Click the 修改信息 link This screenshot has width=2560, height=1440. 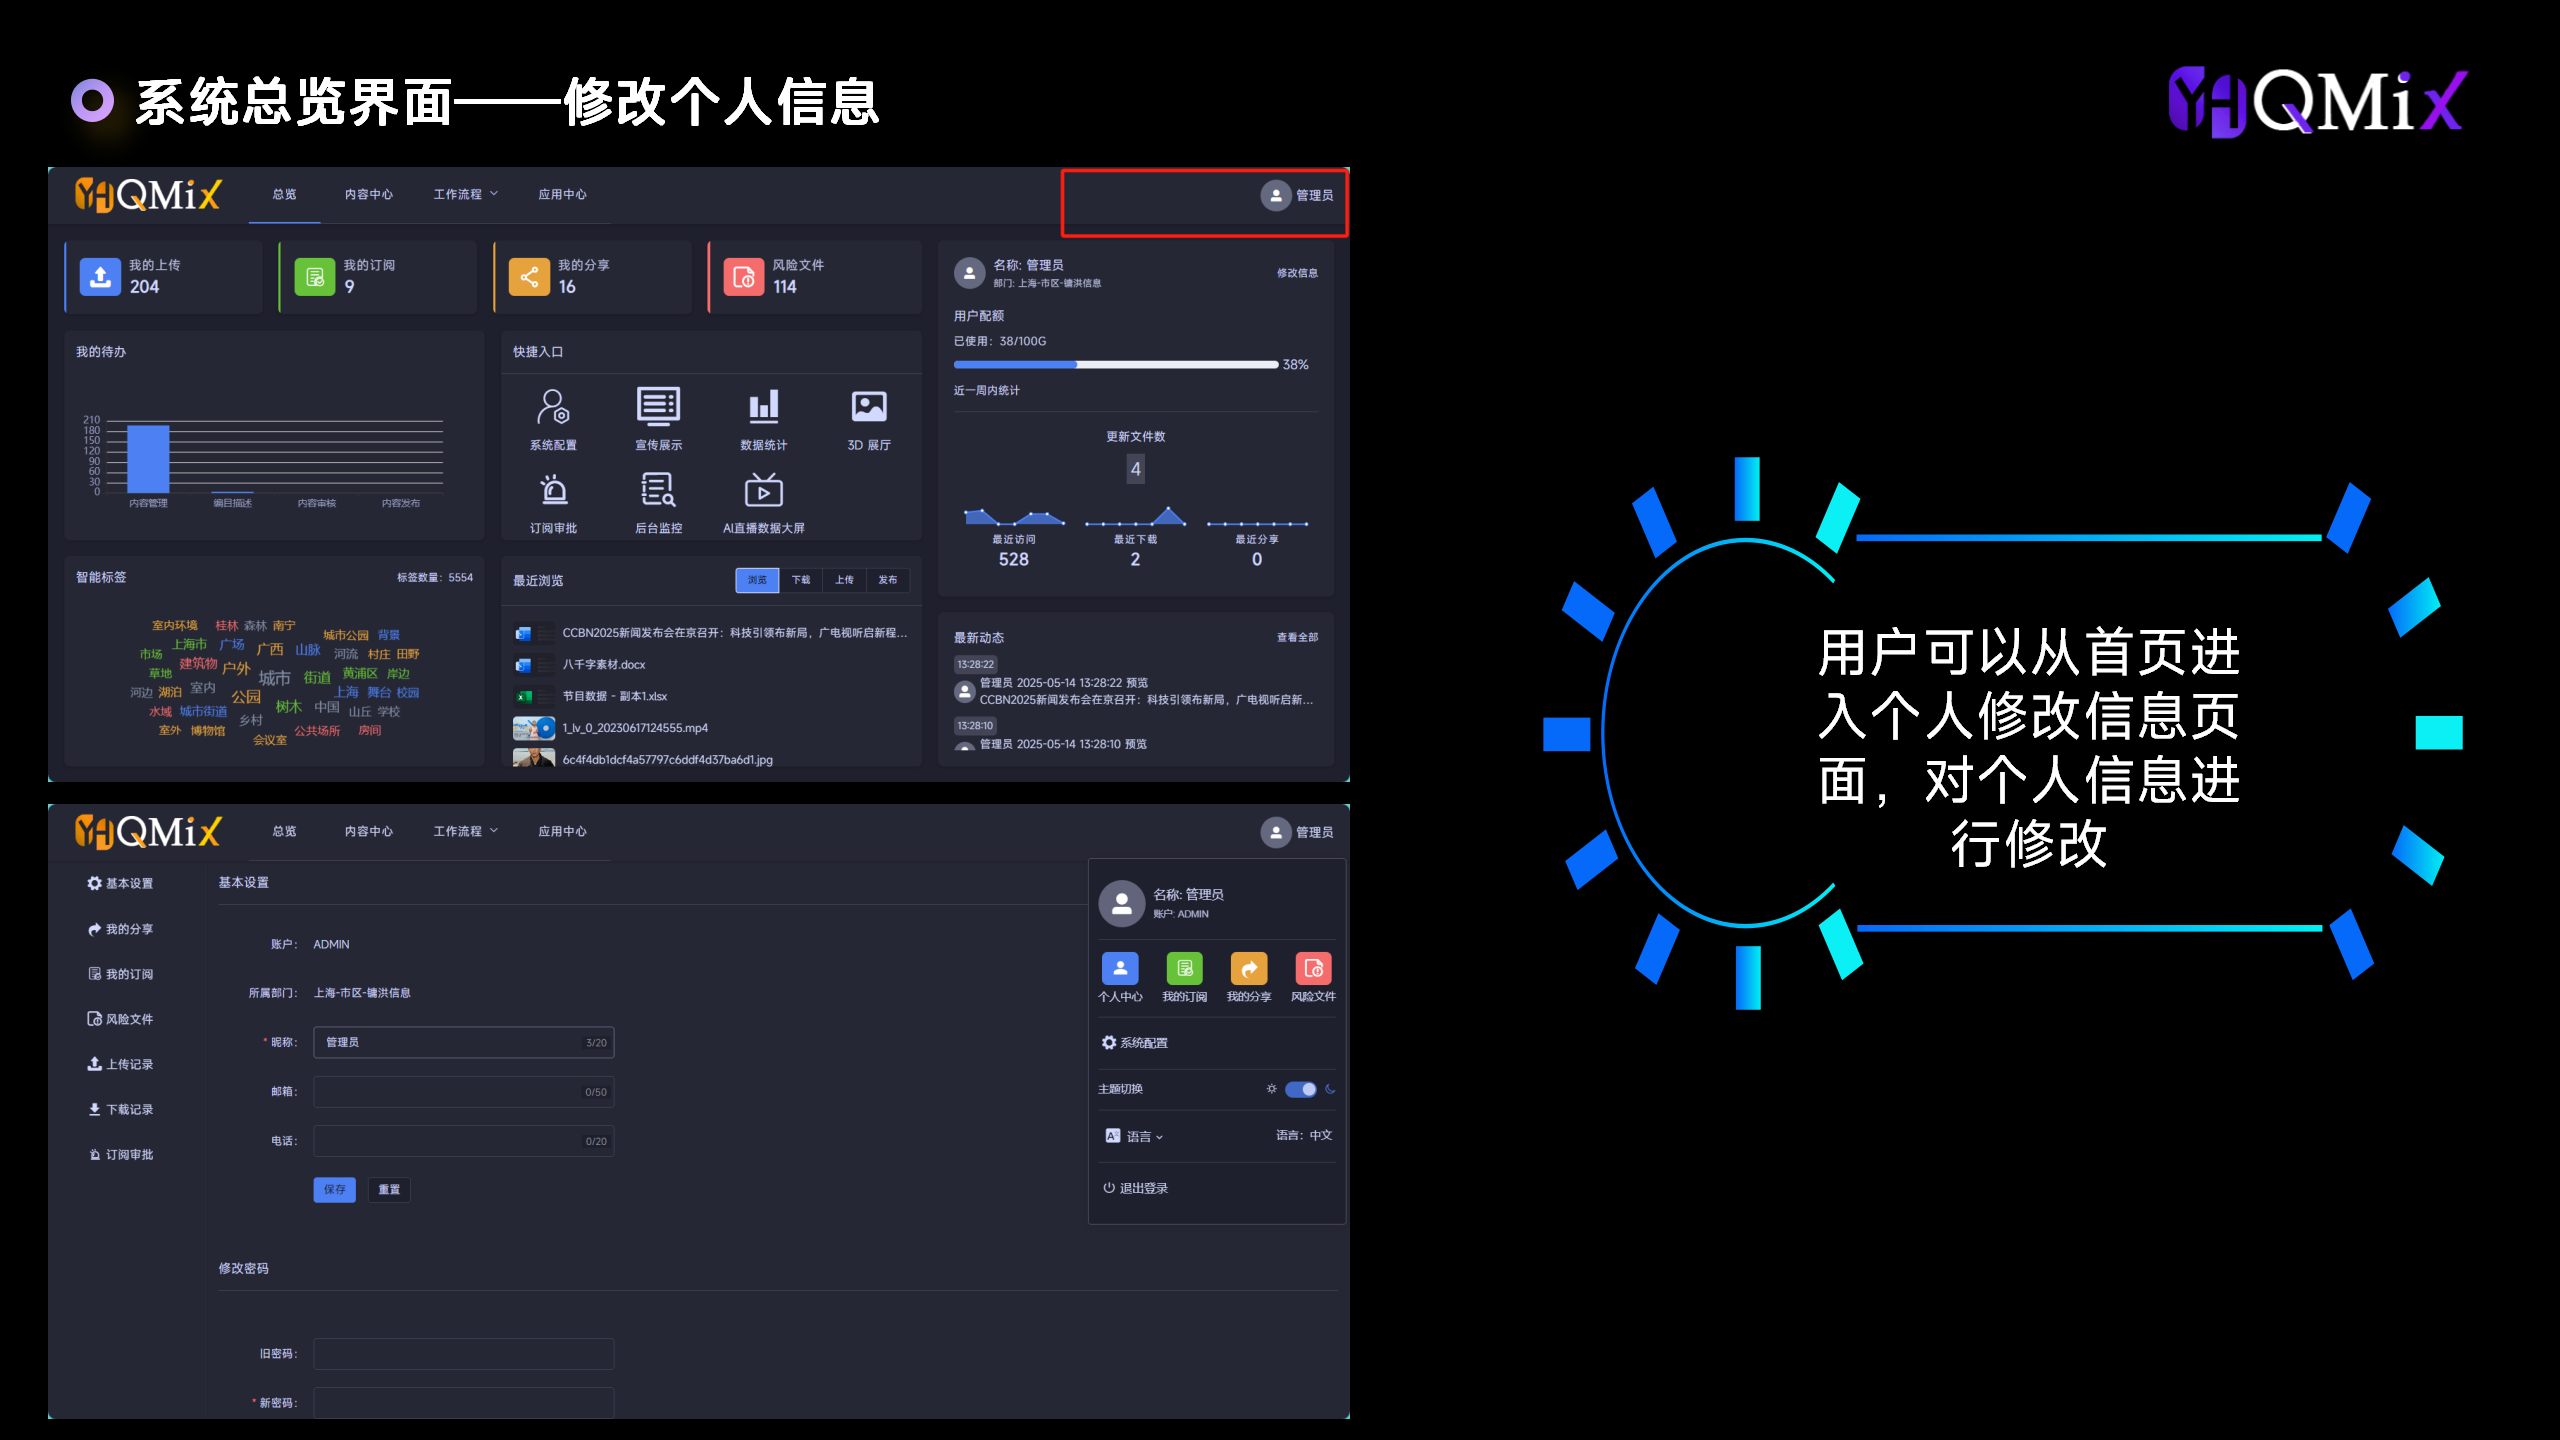(x=1297, y=273)
